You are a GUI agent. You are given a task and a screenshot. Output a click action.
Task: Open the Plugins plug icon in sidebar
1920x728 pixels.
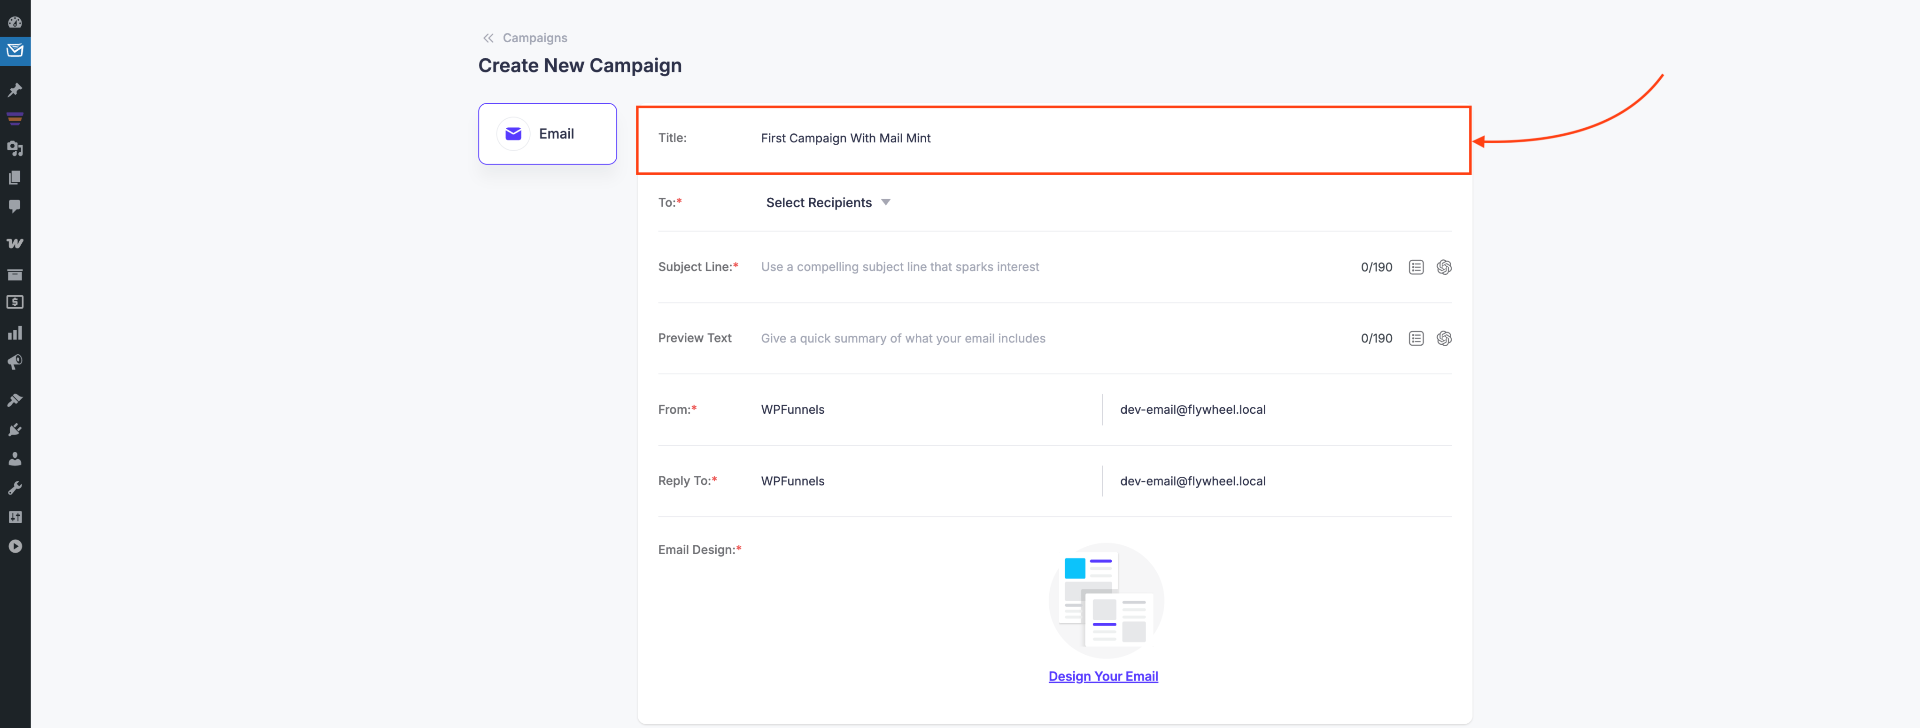point(15,429)
